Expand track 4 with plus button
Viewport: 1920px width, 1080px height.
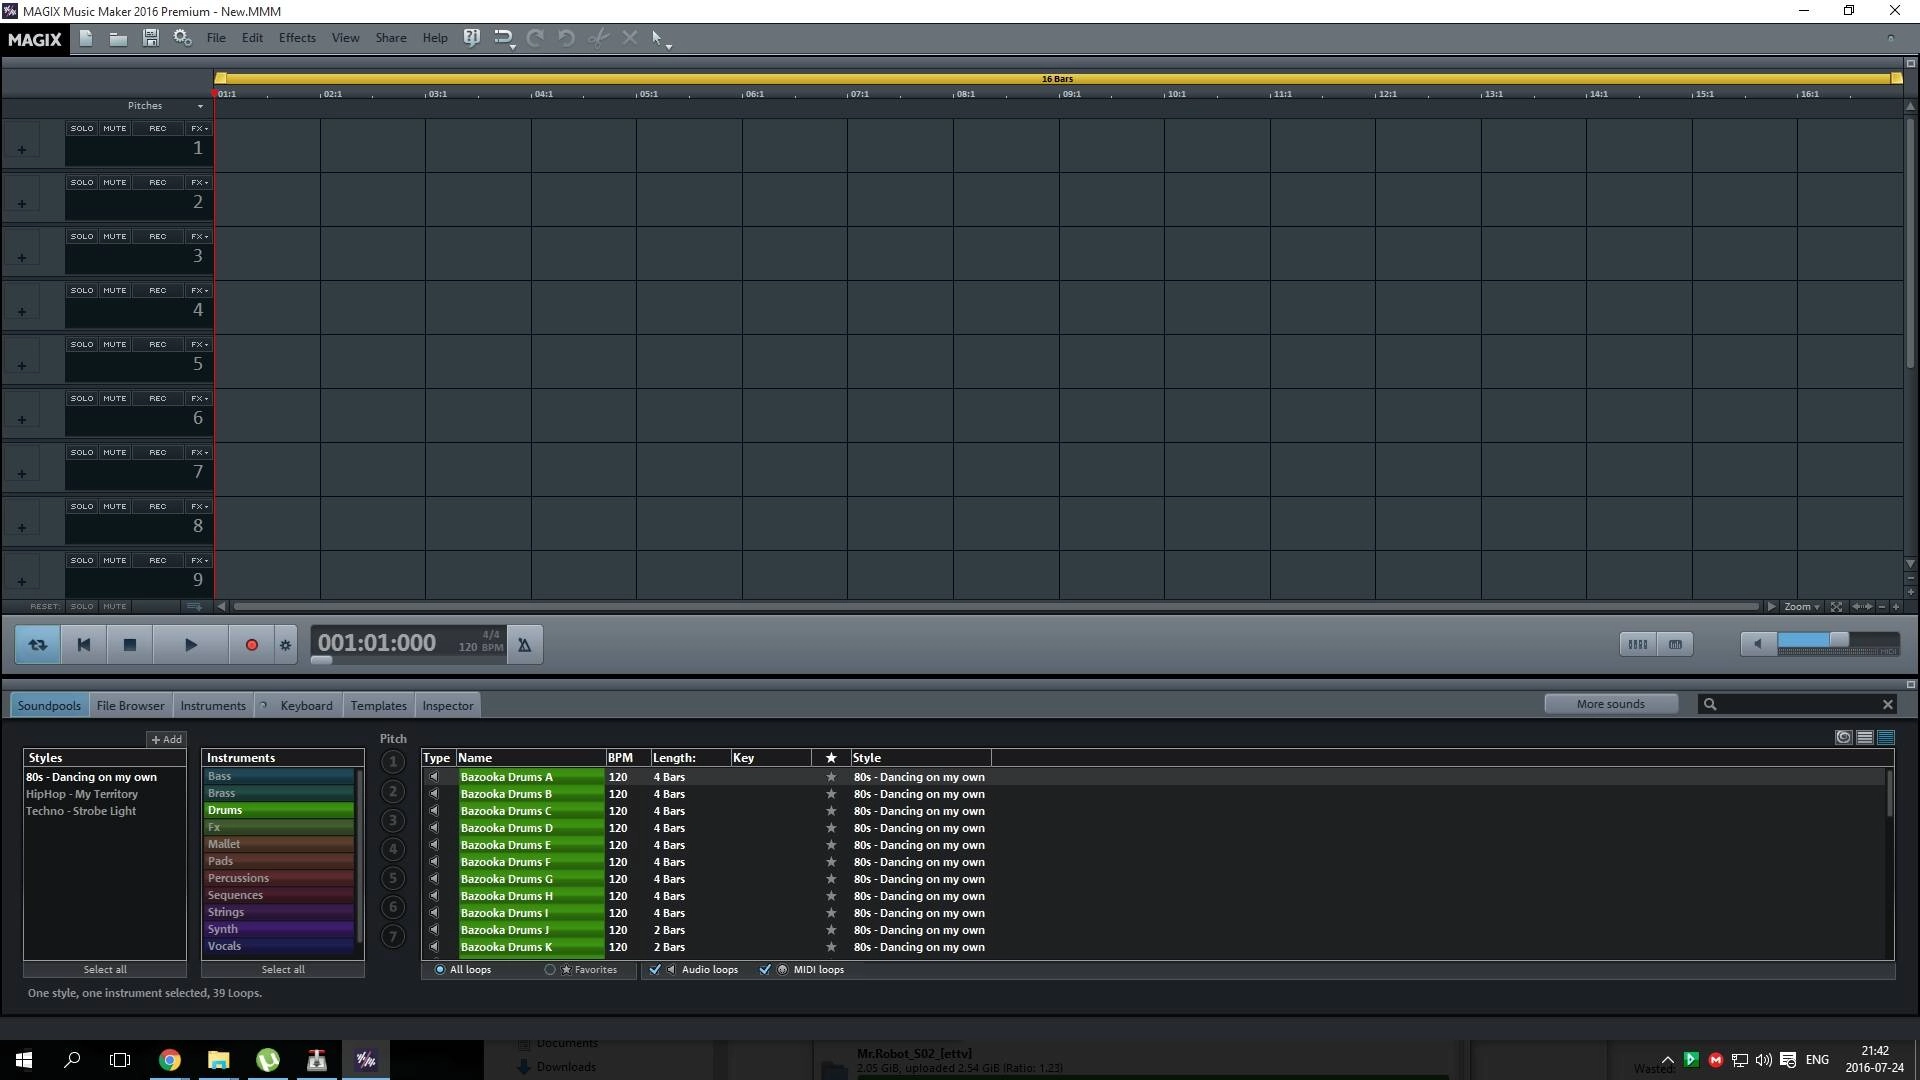tap(22, 312)
